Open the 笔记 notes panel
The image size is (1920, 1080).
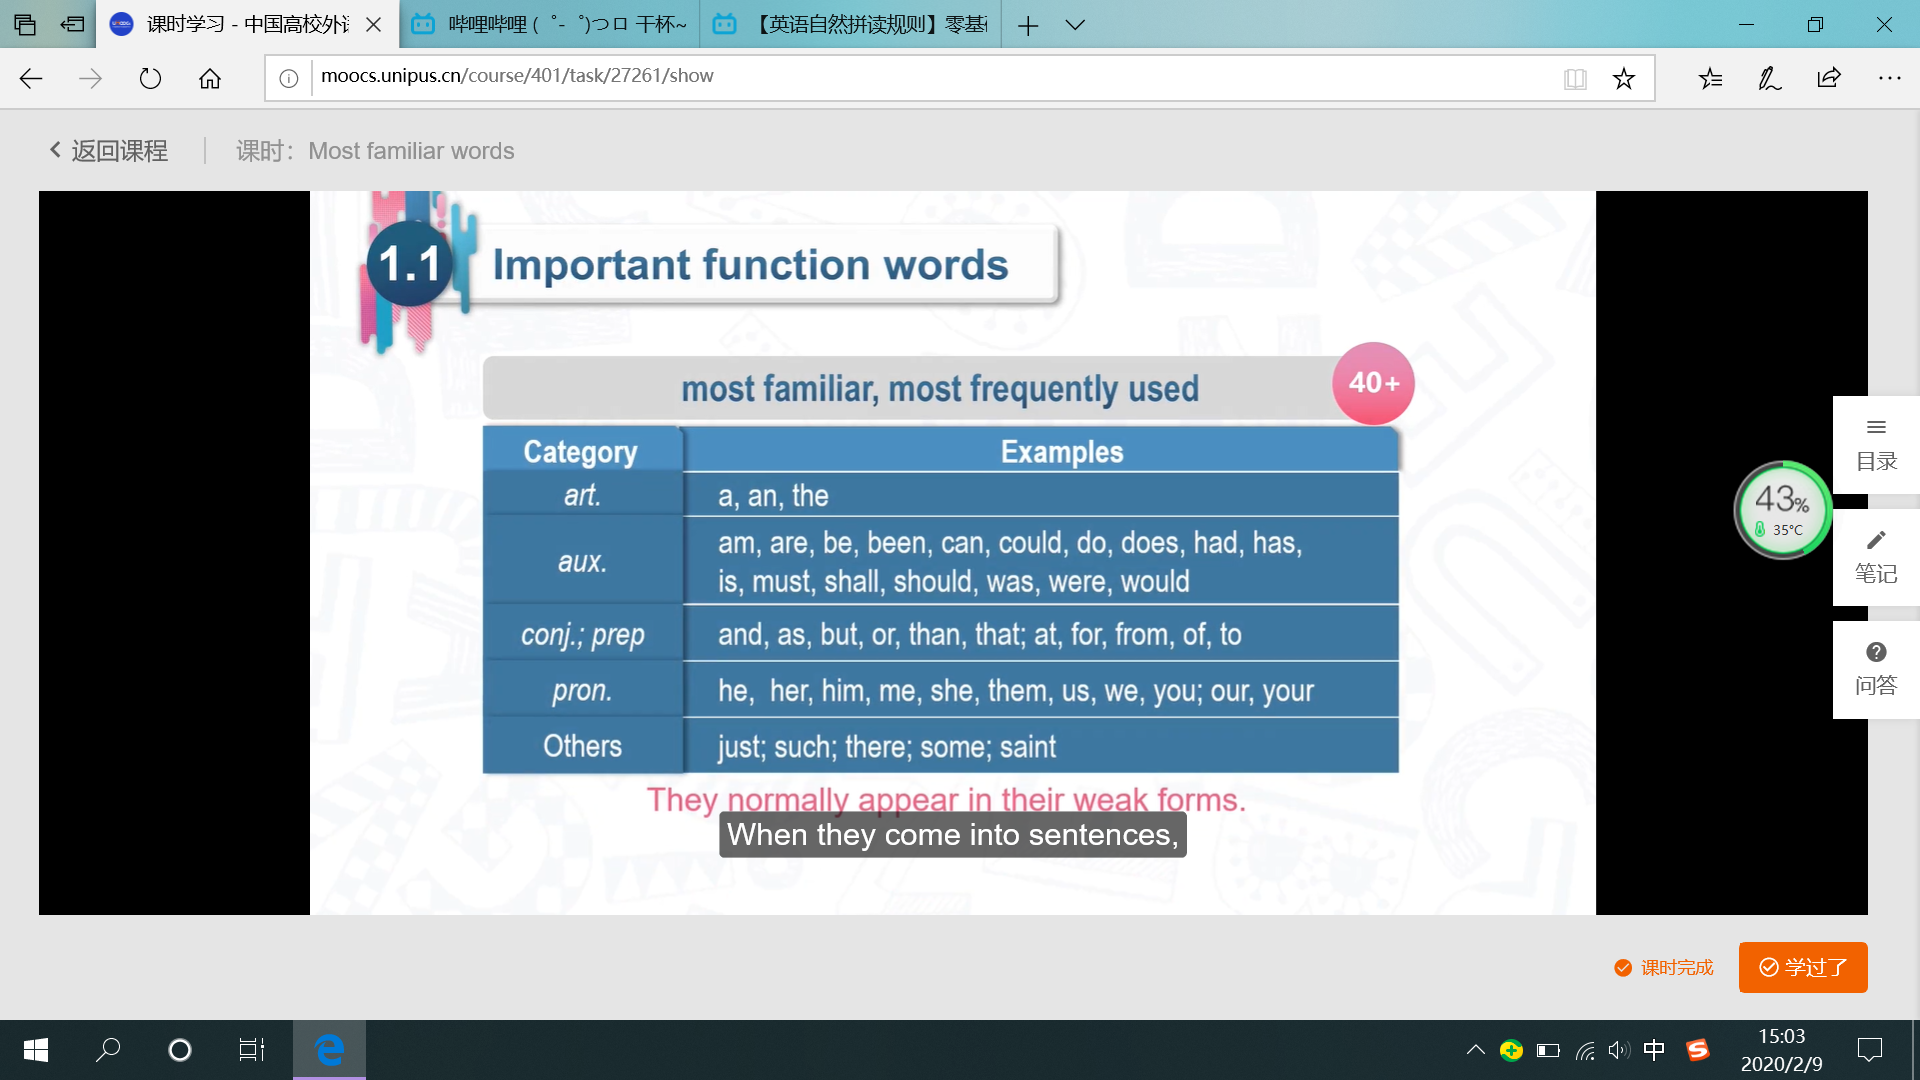tap(1876, 557)
